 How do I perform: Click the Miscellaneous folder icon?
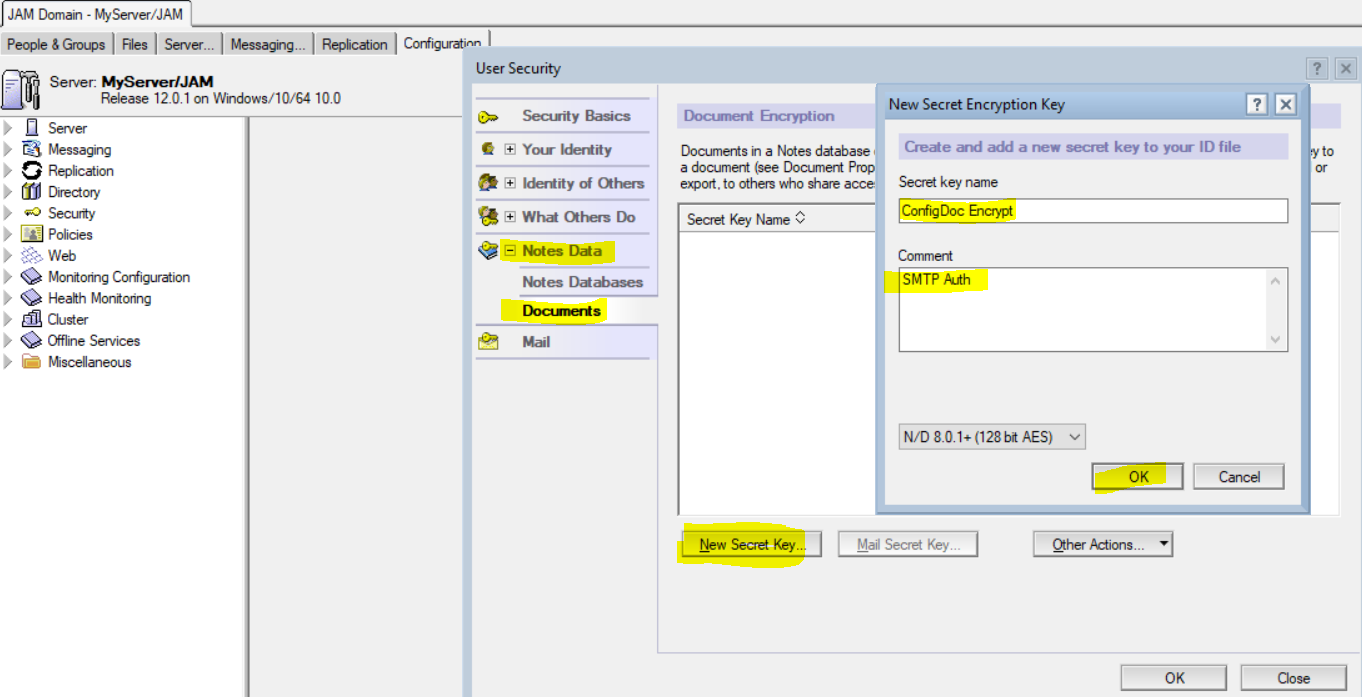(x=31, y=362)
